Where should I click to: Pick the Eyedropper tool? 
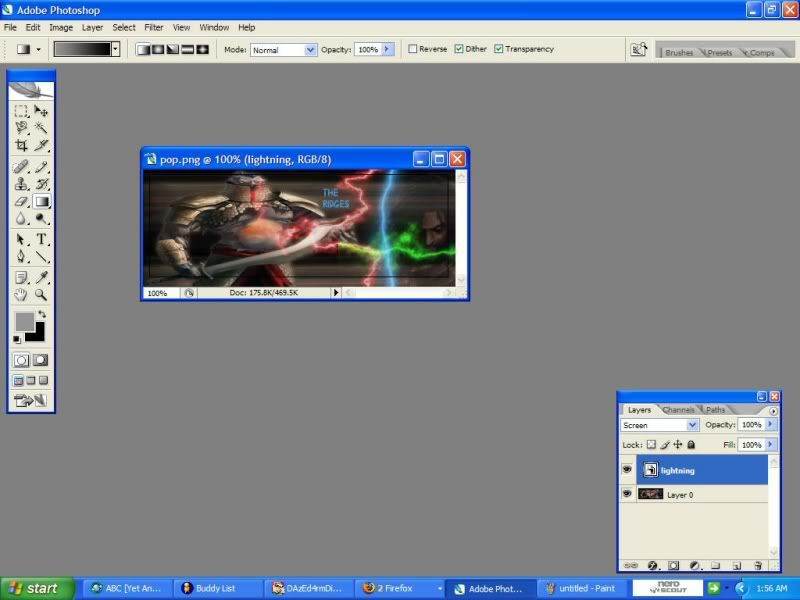(41, 278)
